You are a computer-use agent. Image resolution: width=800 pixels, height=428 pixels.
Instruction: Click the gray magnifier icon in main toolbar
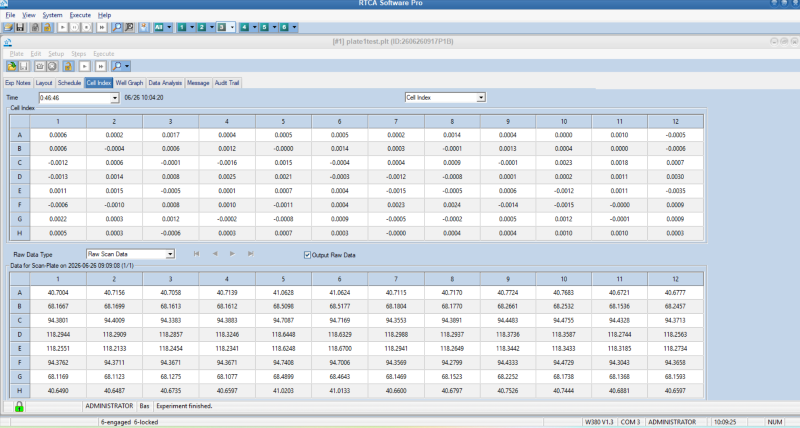click(130, 28)
